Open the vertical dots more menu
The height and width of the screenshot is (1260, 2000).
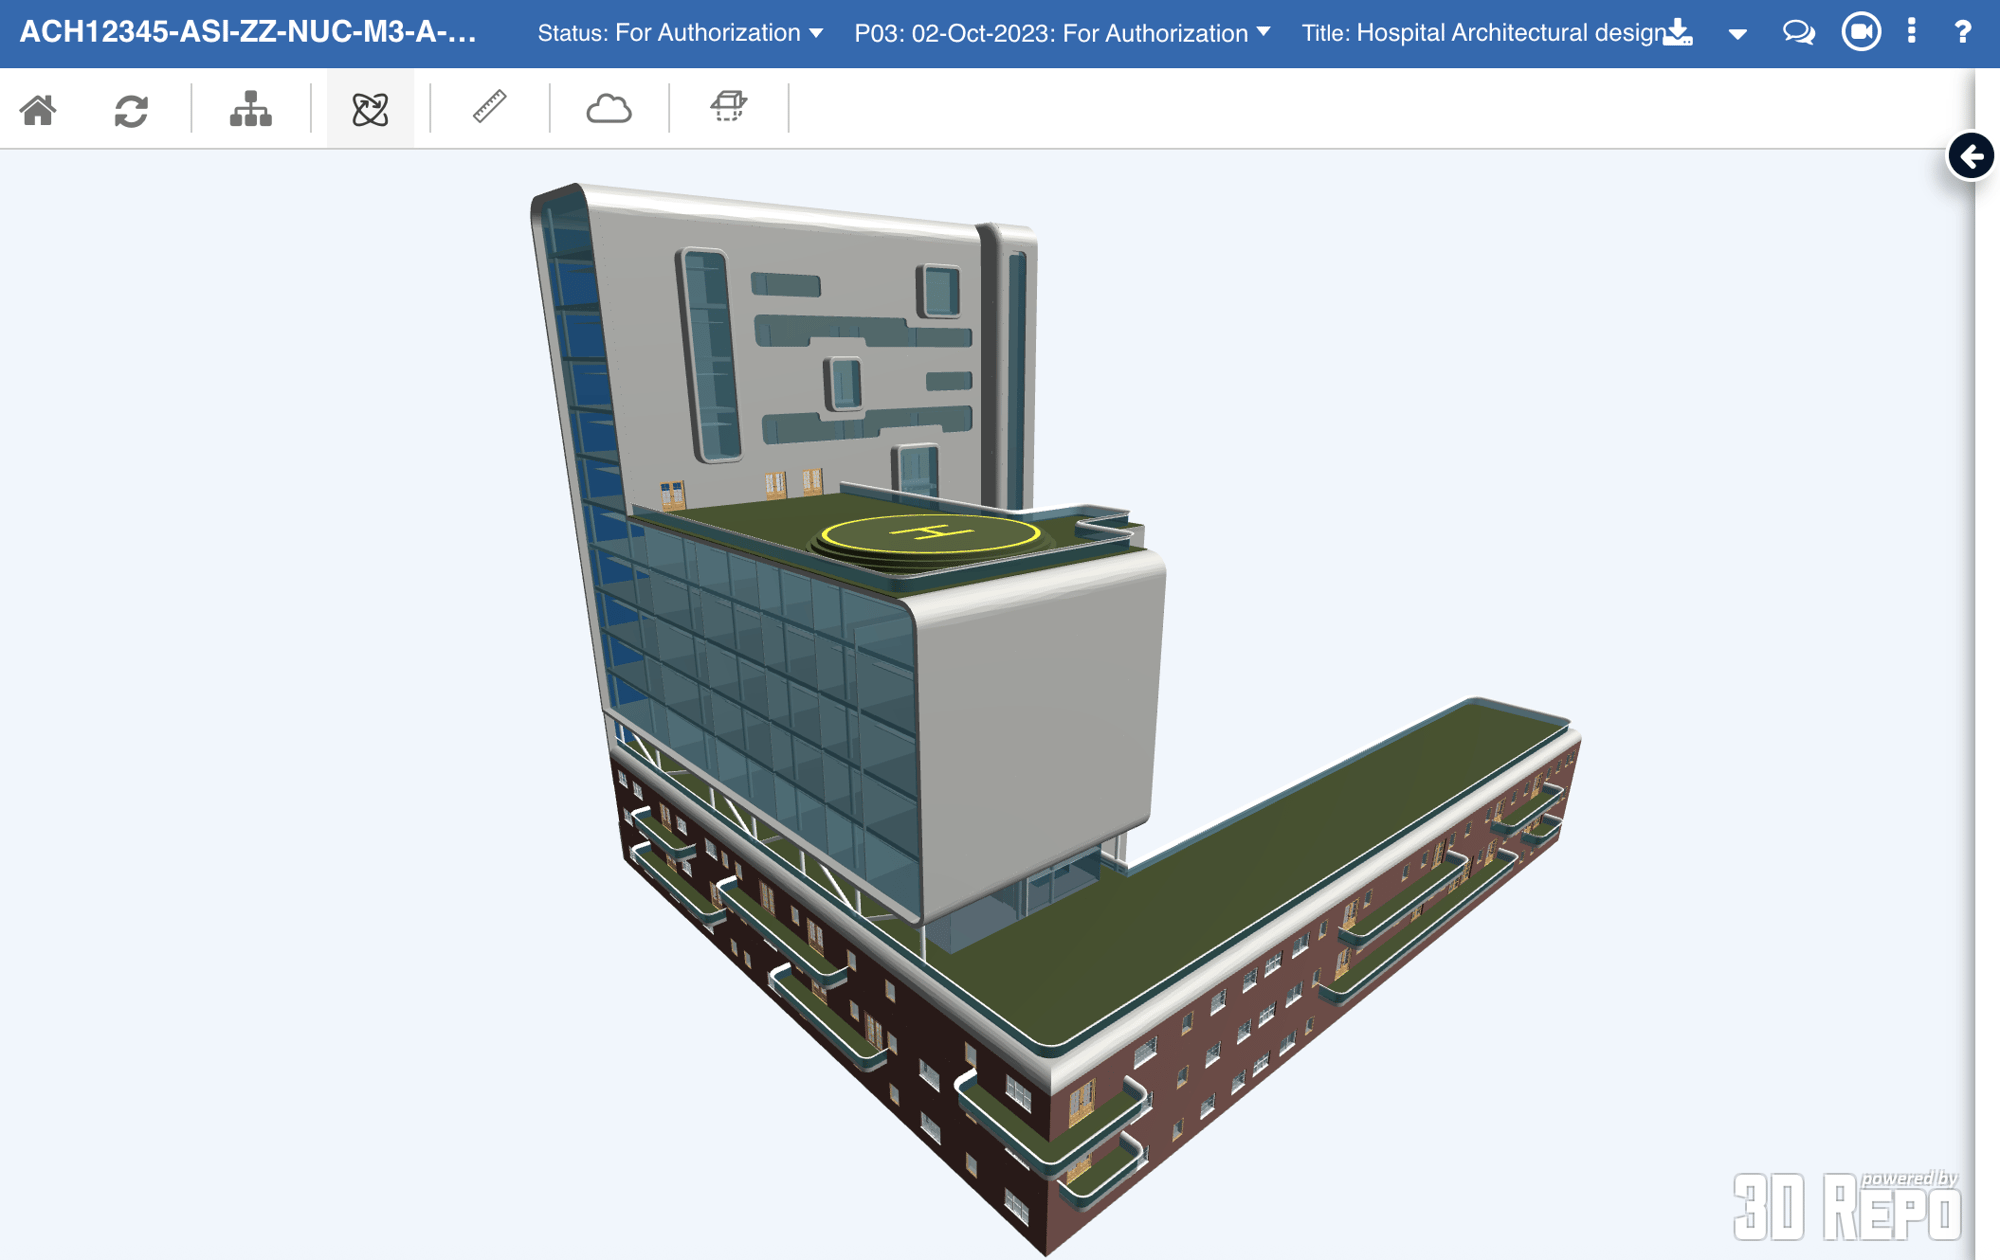click(1912, 32)
